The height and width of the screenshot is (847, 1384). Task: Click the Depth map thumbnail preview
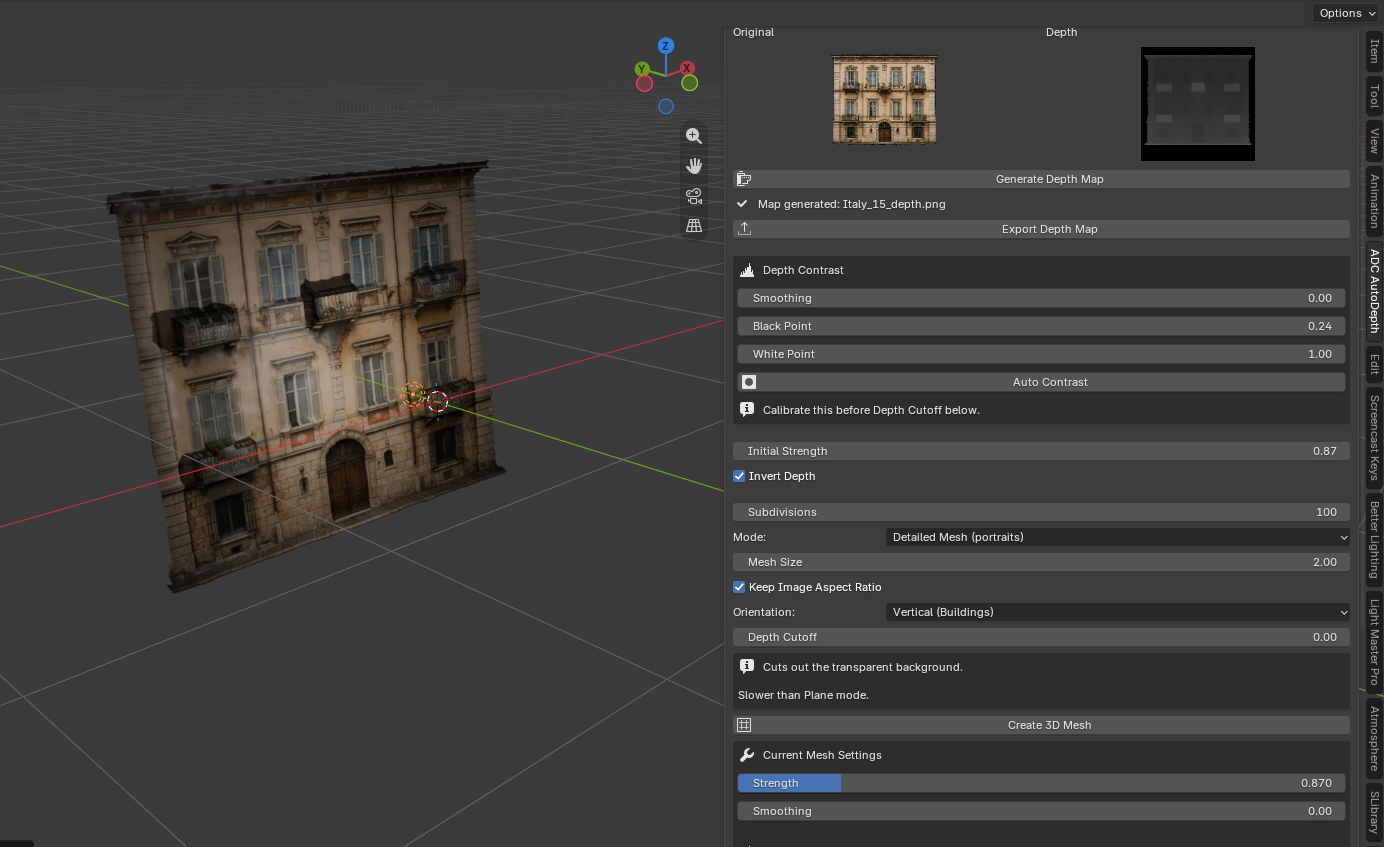pos(1198,104)
